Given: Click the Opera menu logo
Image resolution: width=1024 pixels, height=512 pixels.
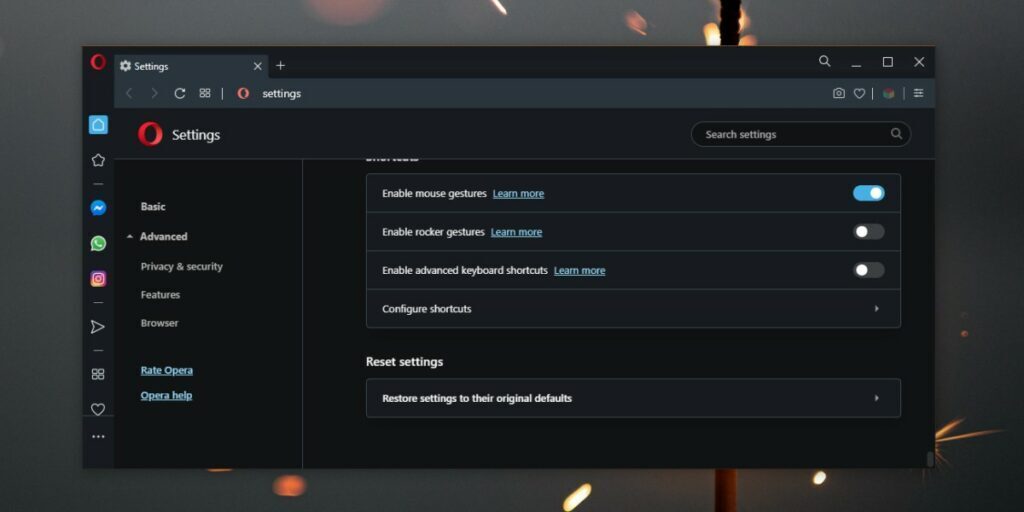Looking at the screenshot, I should (98, 62).
